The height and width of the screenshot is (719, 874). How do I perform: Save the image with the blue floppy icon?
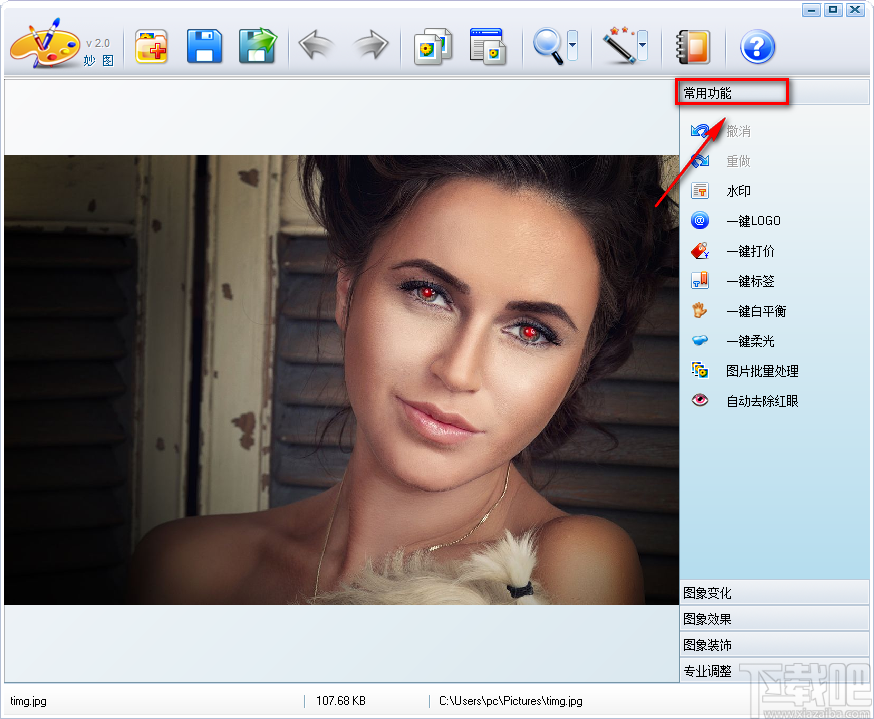(204, 46)
